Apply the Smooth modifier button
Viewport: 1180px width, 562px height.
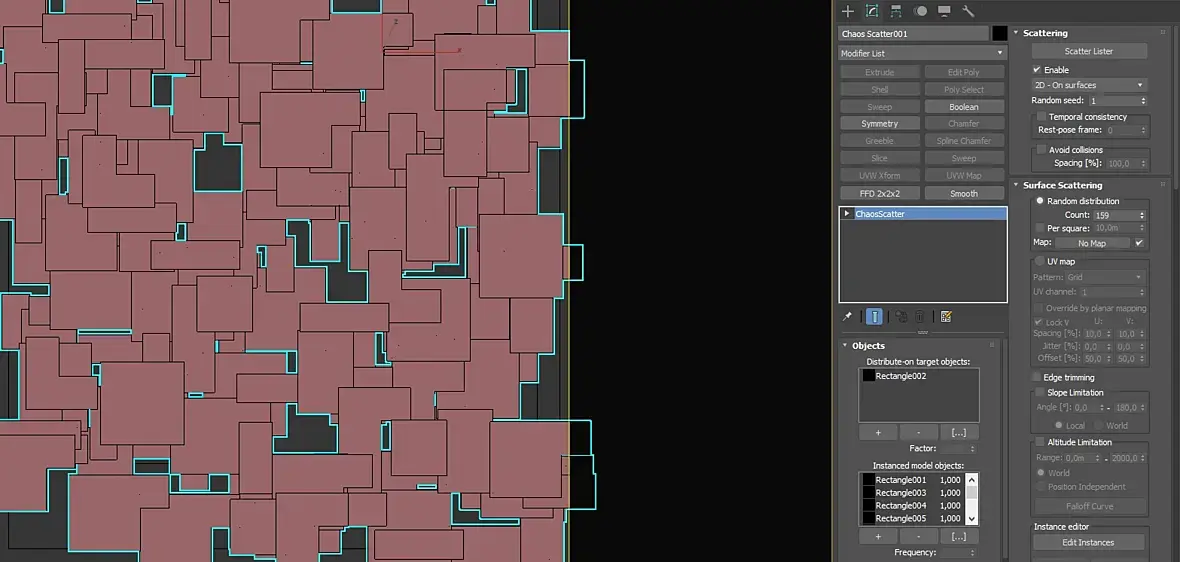(x=963, y=193)
